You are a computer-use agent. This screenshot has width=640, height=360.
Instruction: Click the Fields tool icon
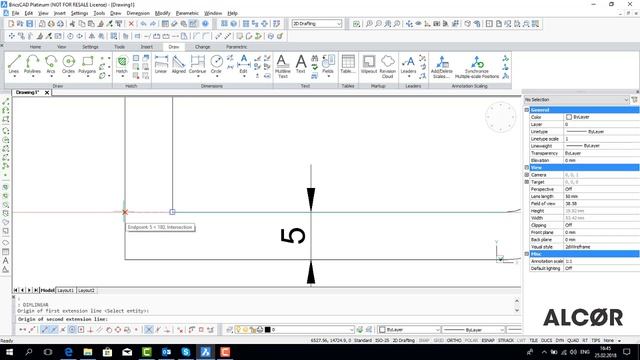(328, 64)
